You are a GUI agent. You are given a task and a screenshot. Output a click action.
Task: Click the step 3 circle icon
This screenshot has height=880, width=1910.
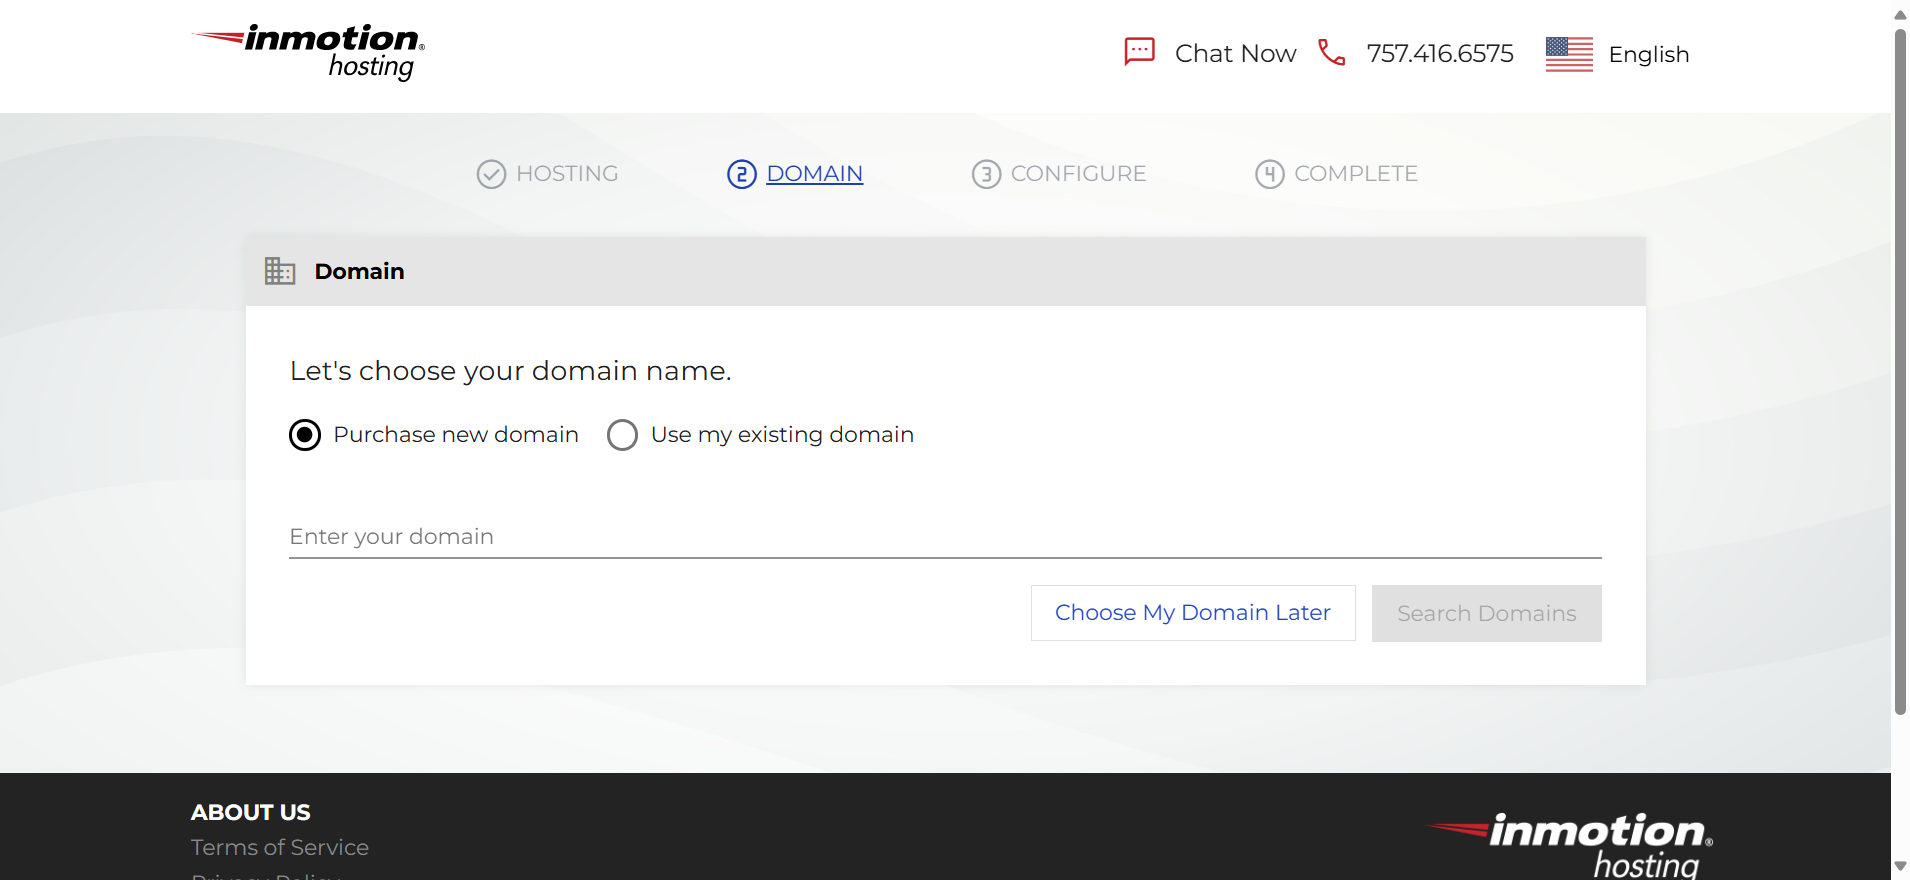(986, 174)
